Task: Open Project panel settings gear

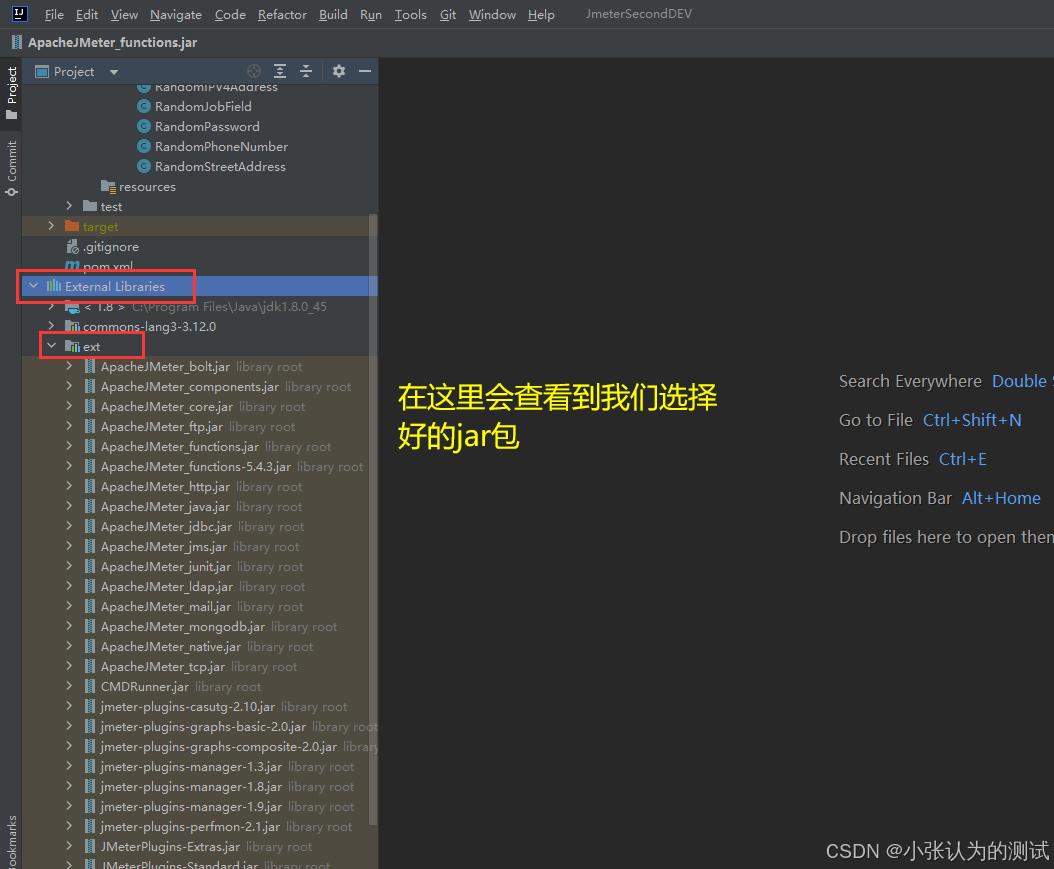Action: point(339,71)
